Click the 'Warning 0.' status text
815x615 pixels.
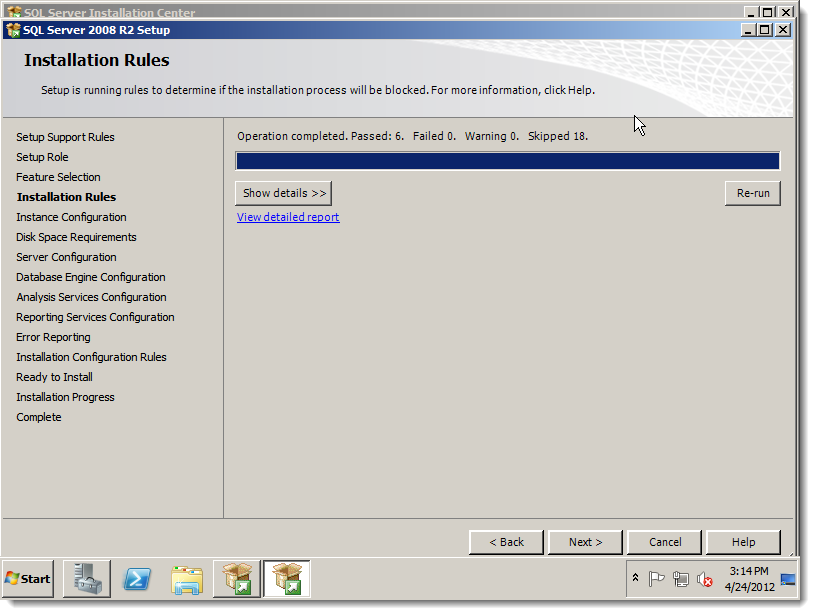pos(492,136)
